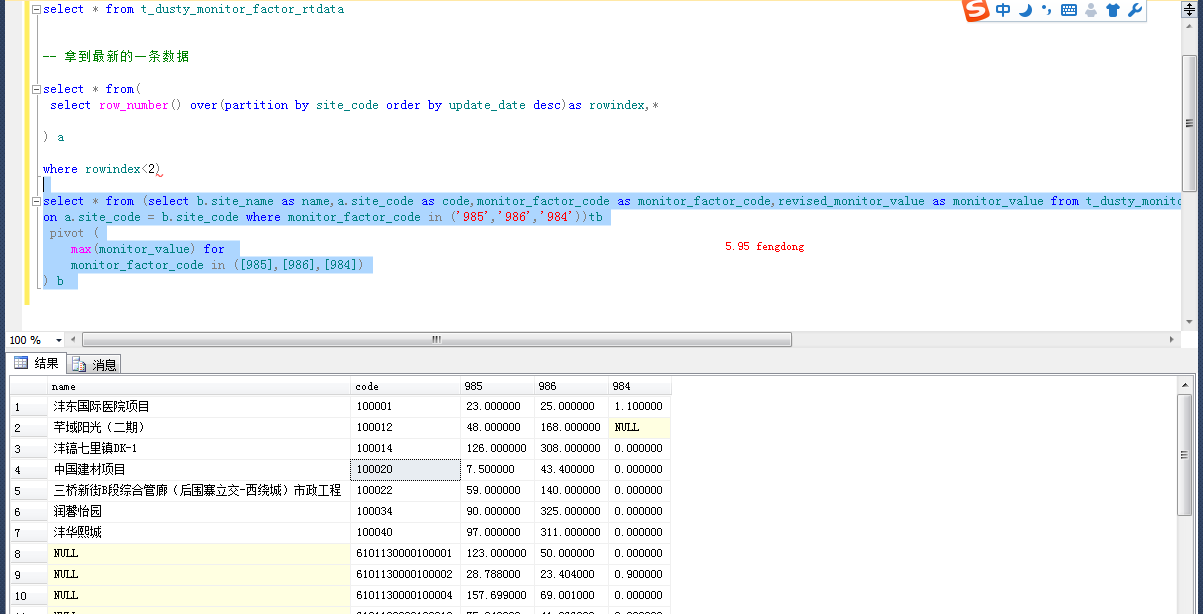This screenshot has height=614, width=1203.
Task: Click the value '126.000000' in column 985
Action: [x=498, y=449]
